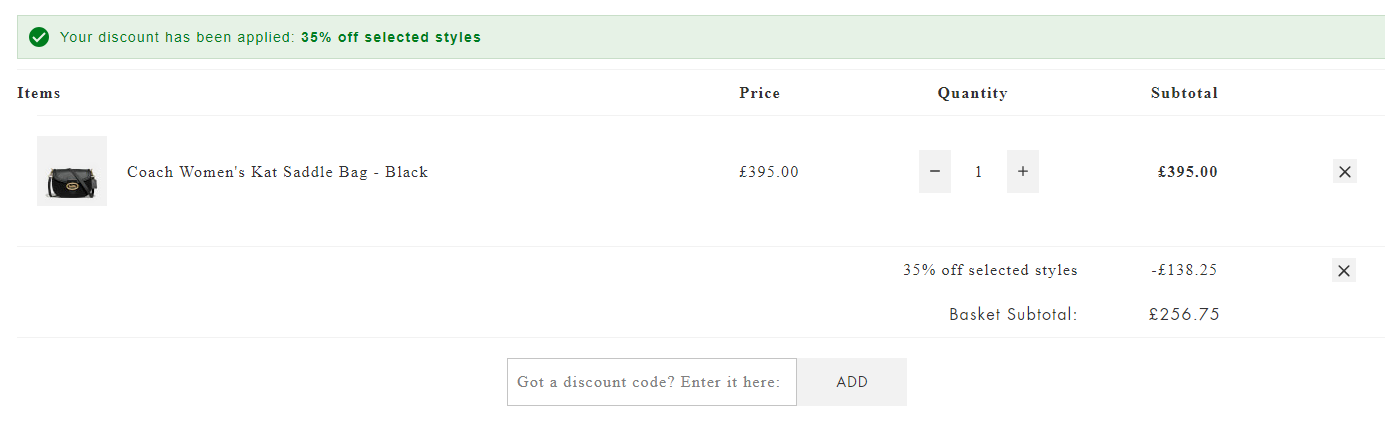The height and width of the screenshot is (424, 1385).
Task: Click the bold £395.00 item subtotal
Action: pyautogui.click(x=1187, y=172)
